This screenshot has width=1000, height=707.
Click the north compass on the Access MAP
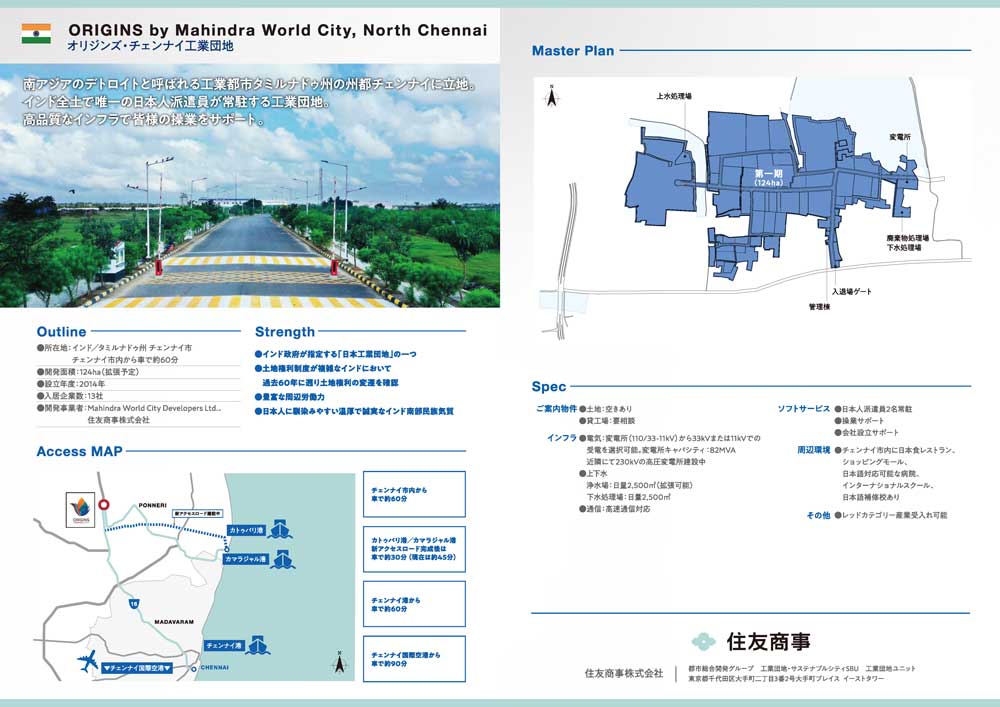[x=339, y=662]
